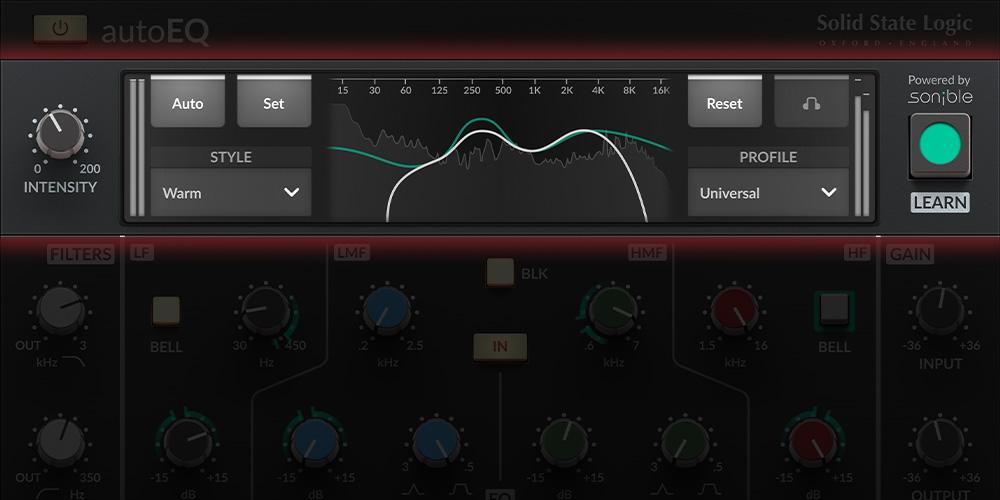Open the Style dropdown showing Warm
The height and width of the screenshot is (500, 1000).
point(231,193)
